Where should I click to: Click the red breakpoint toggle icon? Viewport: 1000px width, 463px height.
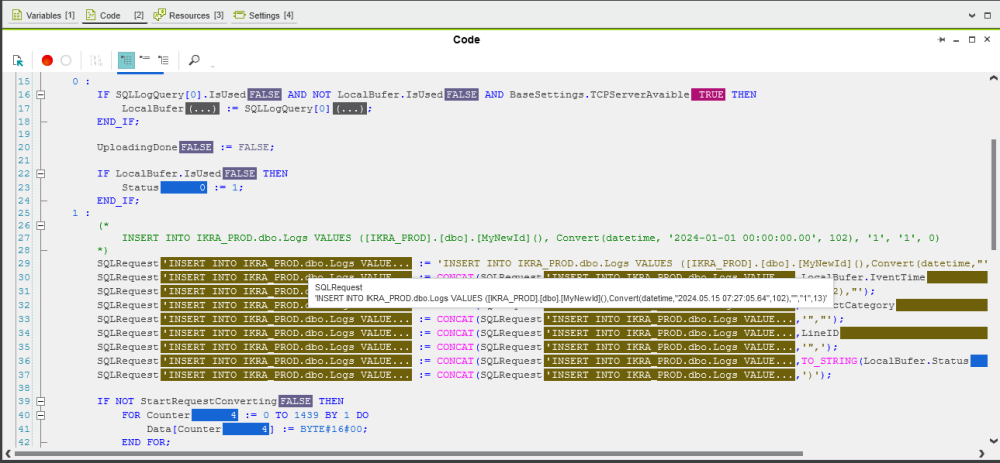click(x=47, y=60)
